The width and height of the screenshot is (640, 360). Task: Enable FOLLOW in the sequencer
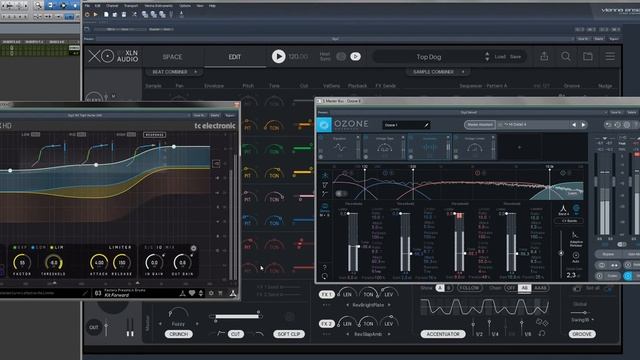(469, 288)
